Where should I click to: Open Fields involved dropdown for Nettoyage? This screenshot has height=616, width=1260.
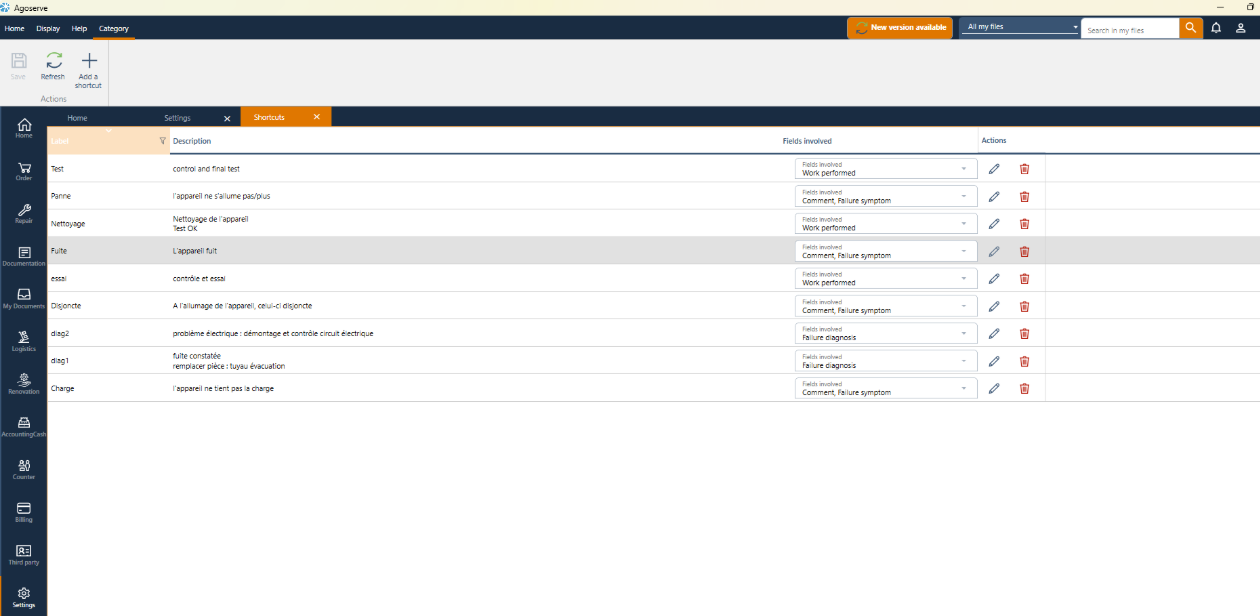point(886,223)
